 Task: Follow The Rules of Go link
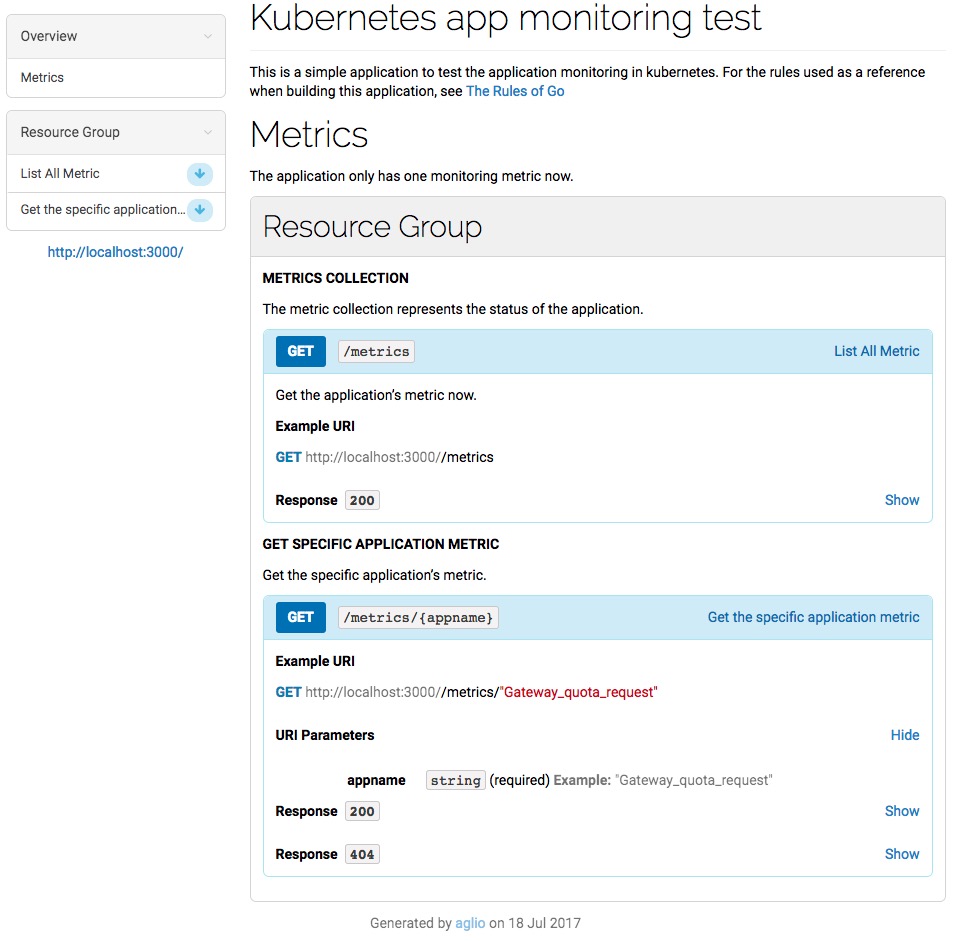[x=515, y=91]
